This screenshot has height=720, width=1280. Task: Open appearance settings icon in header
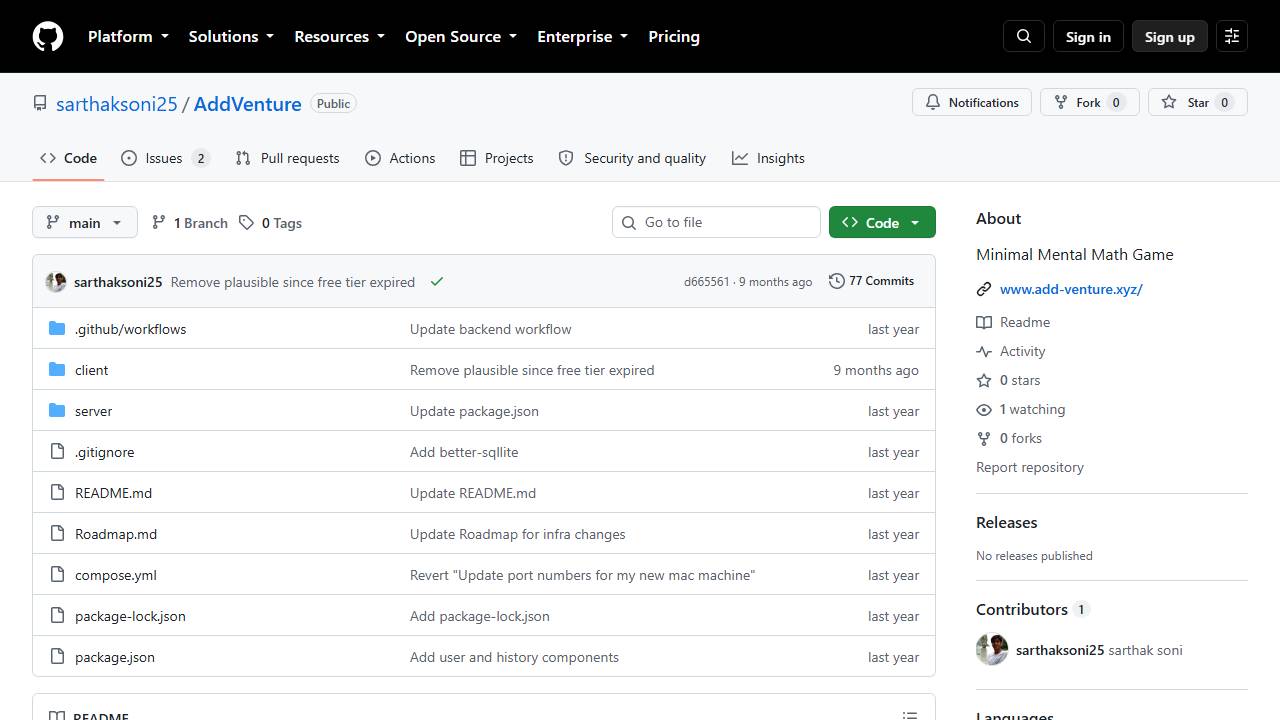(1232, 36)
